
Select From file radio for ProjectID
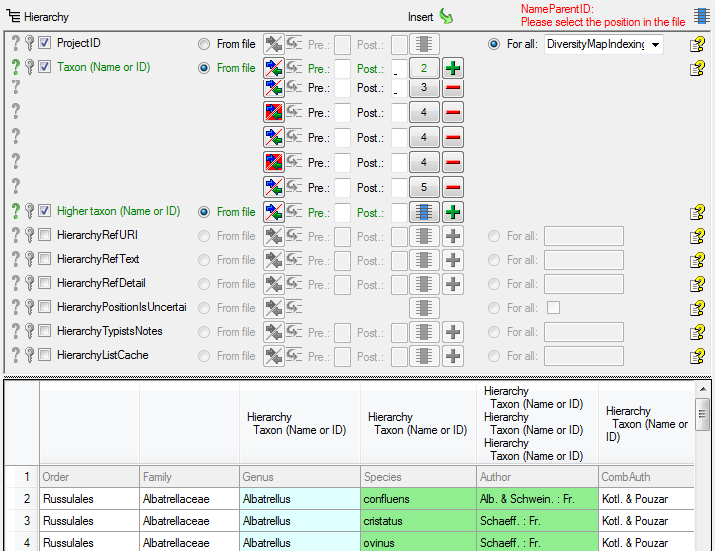coord(204,44)
